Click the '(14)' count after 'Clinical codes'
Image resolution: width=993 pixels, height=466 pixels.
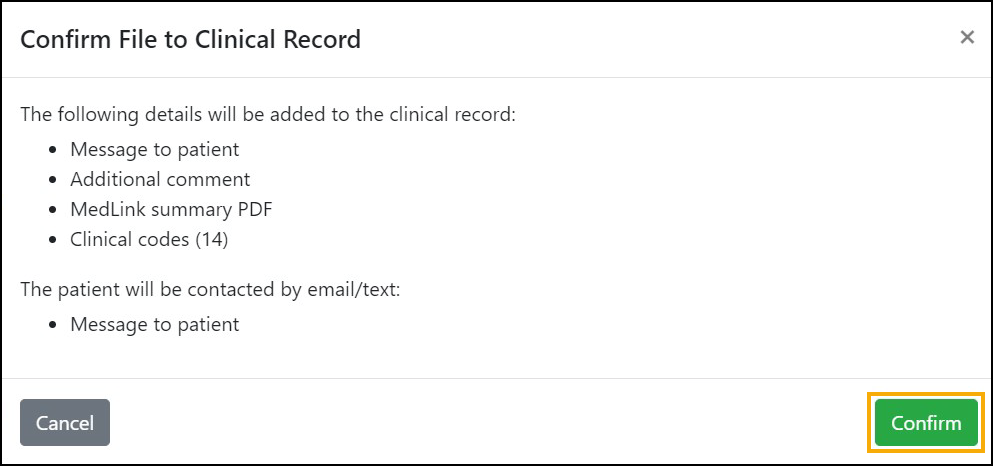pyautogui.click(x=224, y=240)
